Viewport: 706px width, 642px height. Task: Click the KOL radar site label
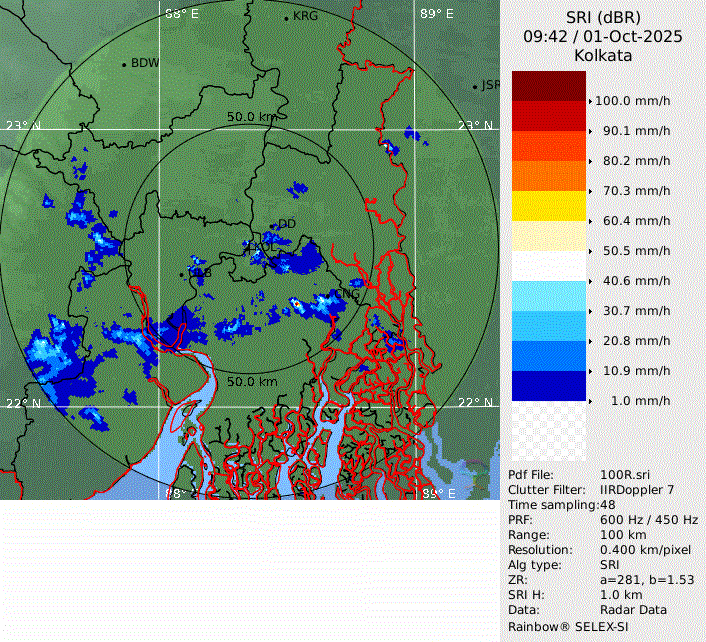point(262,245)
